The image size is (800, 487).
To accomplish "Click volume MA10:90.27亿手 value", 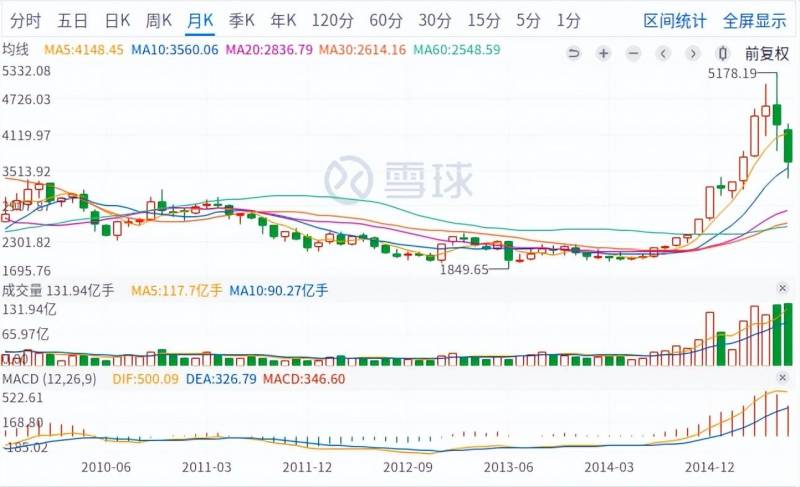I will point(279,291).
